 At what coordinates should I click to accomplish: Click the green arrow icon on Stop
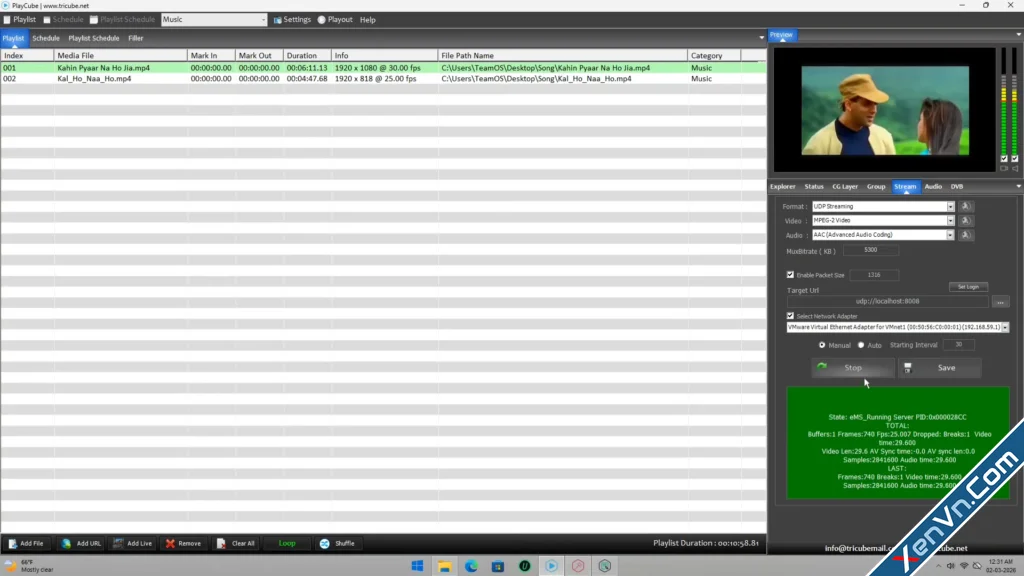pos(822,367)
